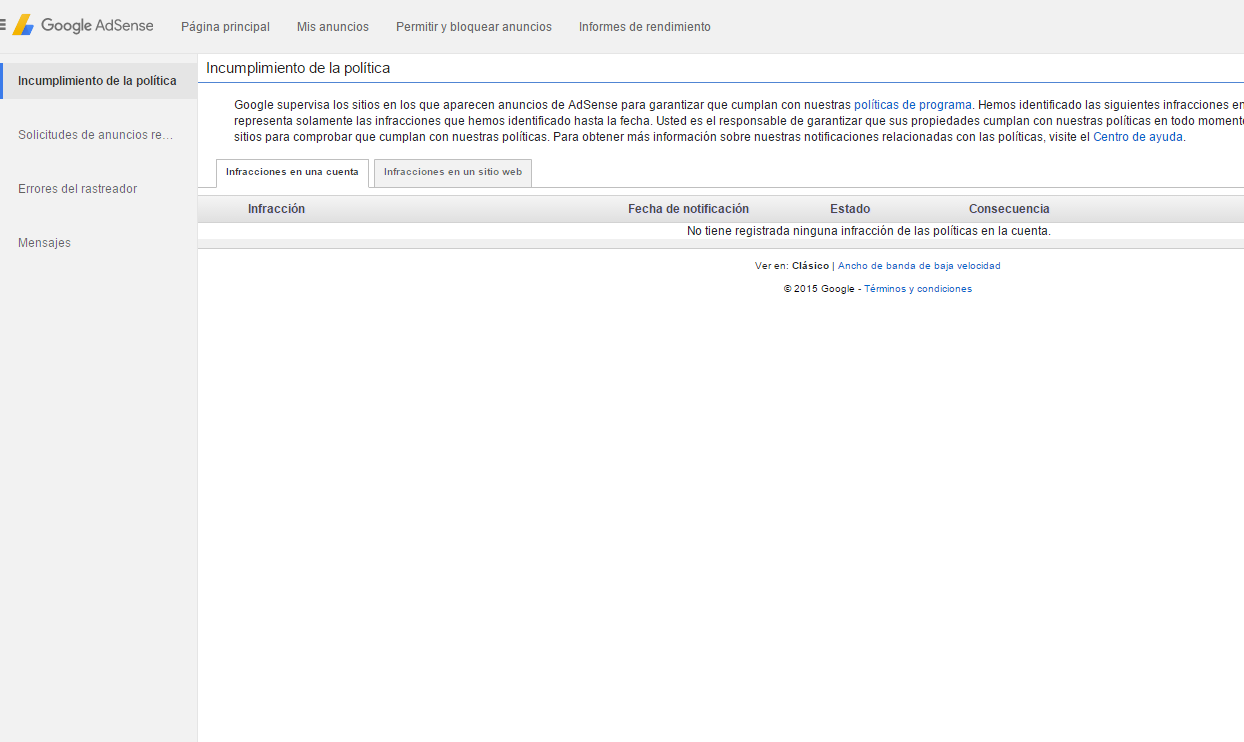Open the hamburger menu icon
This screenshot has width=1244, height=742.
[x=3, y=26]
